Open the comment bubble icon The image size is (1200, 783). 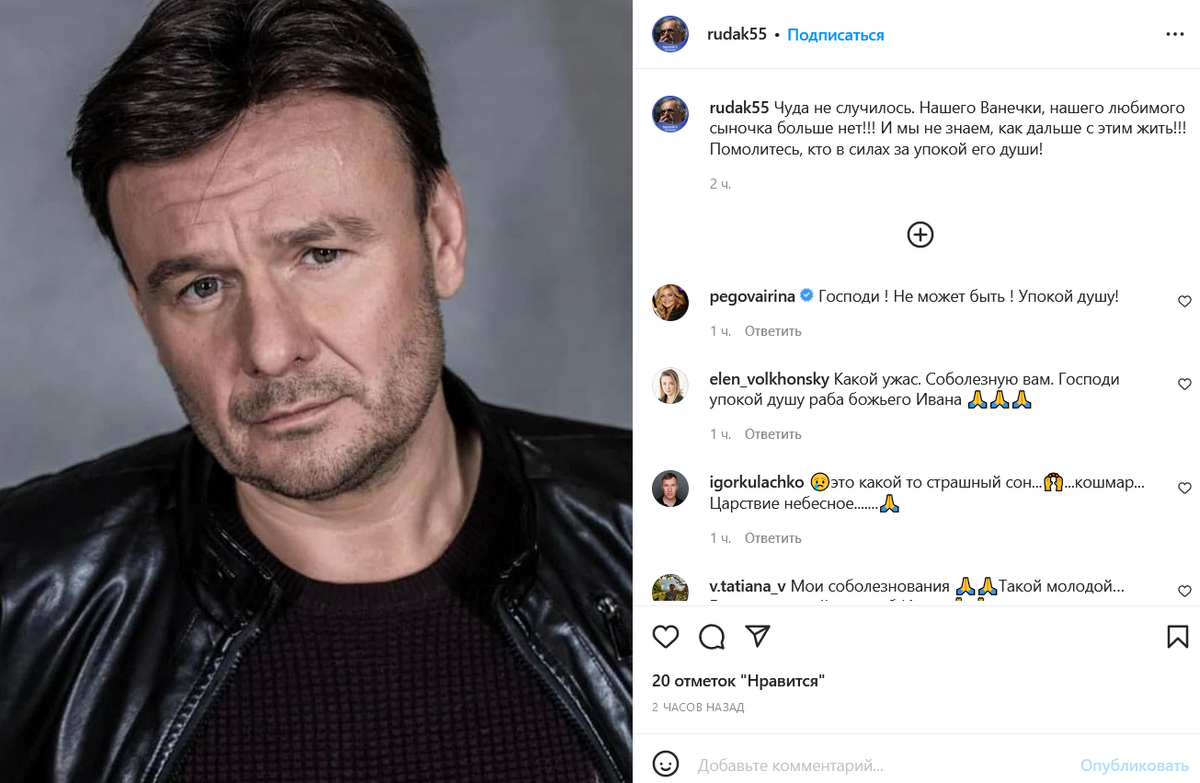(712, 637)
